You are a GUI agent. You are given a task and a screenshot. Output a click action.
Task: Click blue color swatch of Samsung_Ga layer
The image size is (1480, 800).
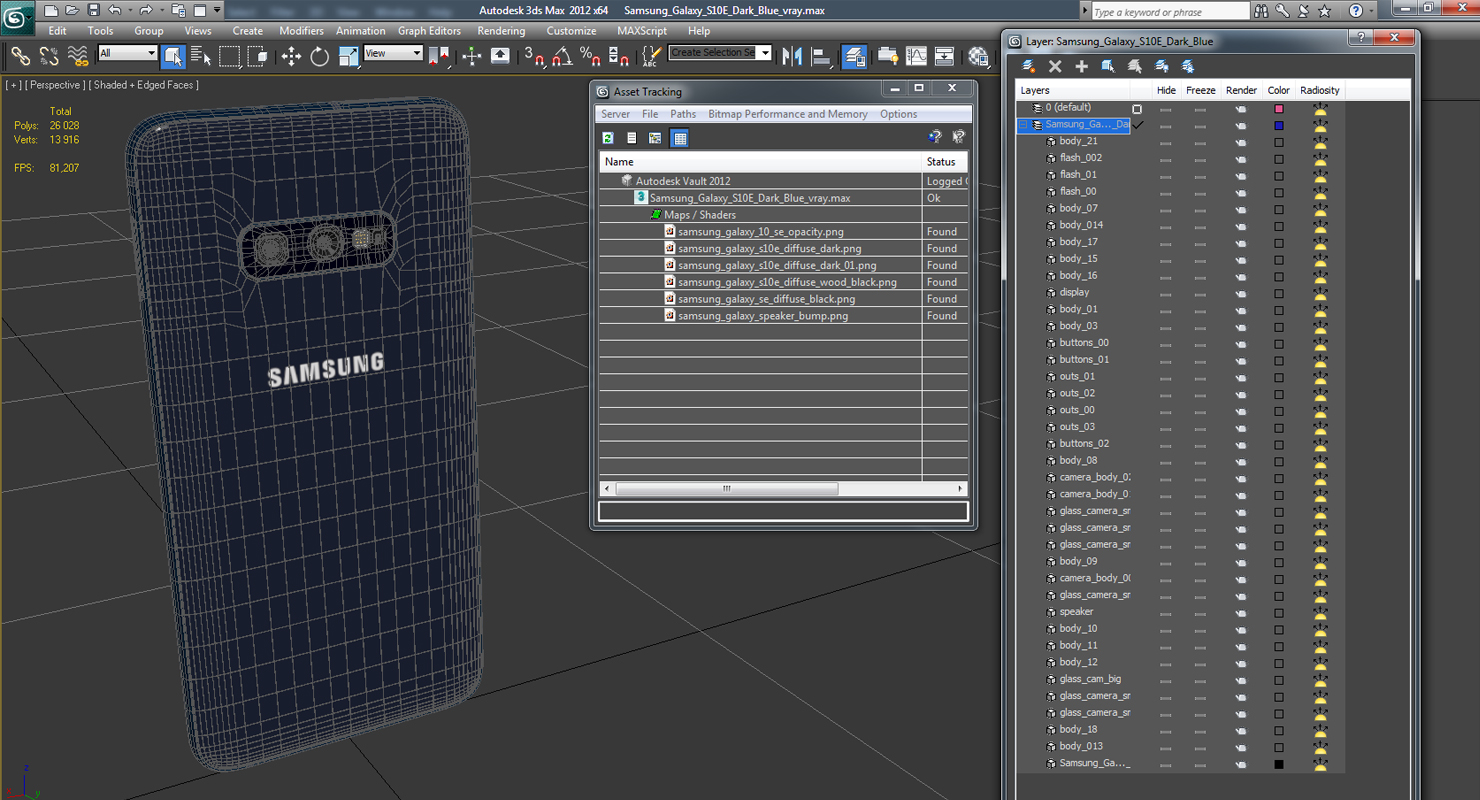pyautogui.click(x=1279, y=125)
